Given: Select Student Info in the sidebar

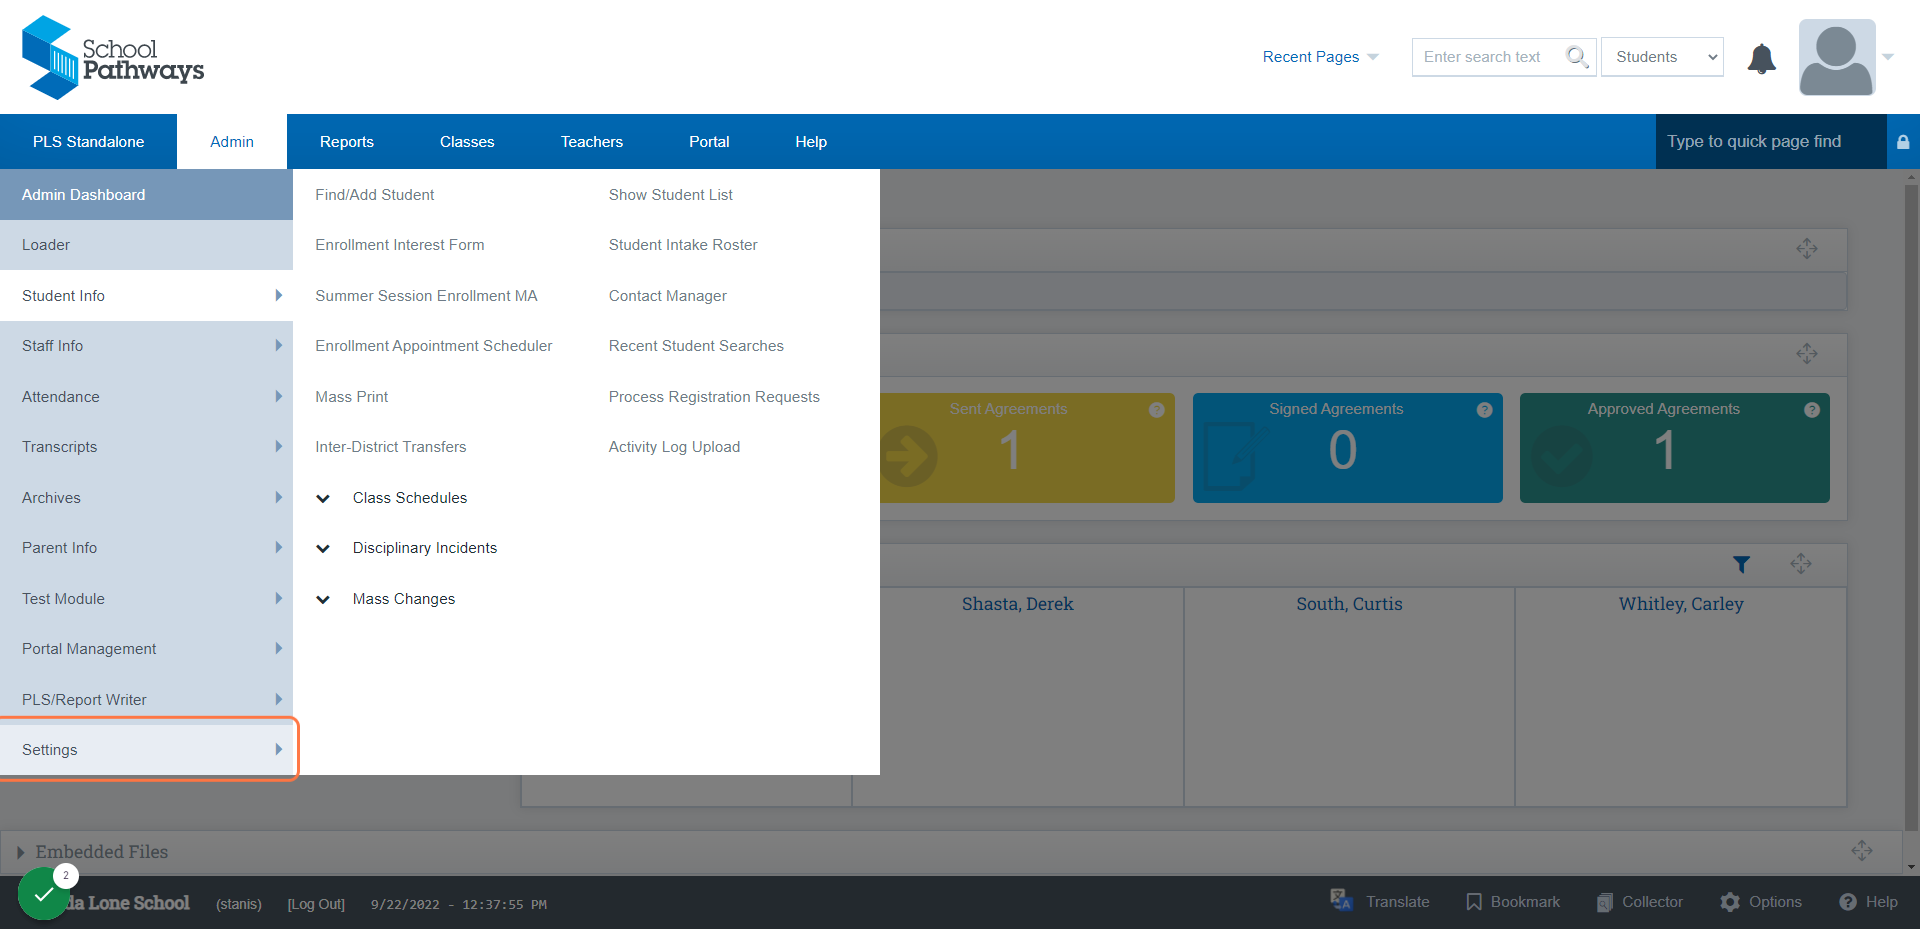Looking at the screenshot, I should [146, 296].
